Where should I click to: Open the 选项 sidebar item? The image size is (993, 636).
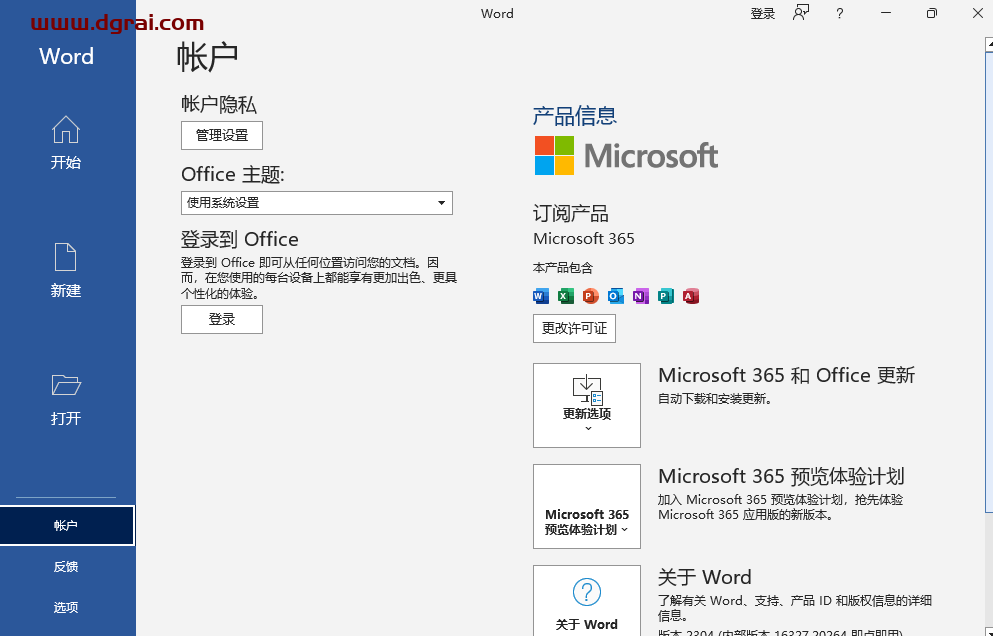coord(67,607)
